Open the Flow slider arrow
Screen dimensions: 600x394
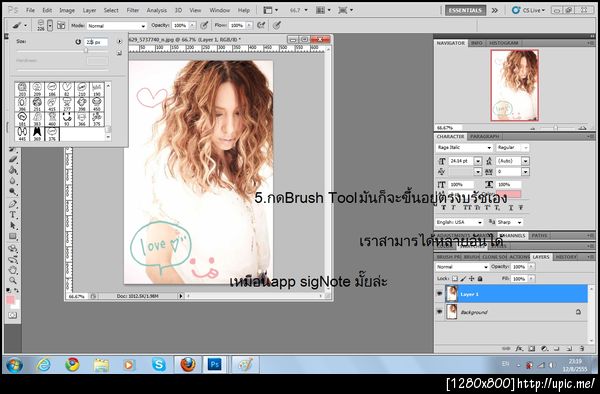tap(249, 26)
